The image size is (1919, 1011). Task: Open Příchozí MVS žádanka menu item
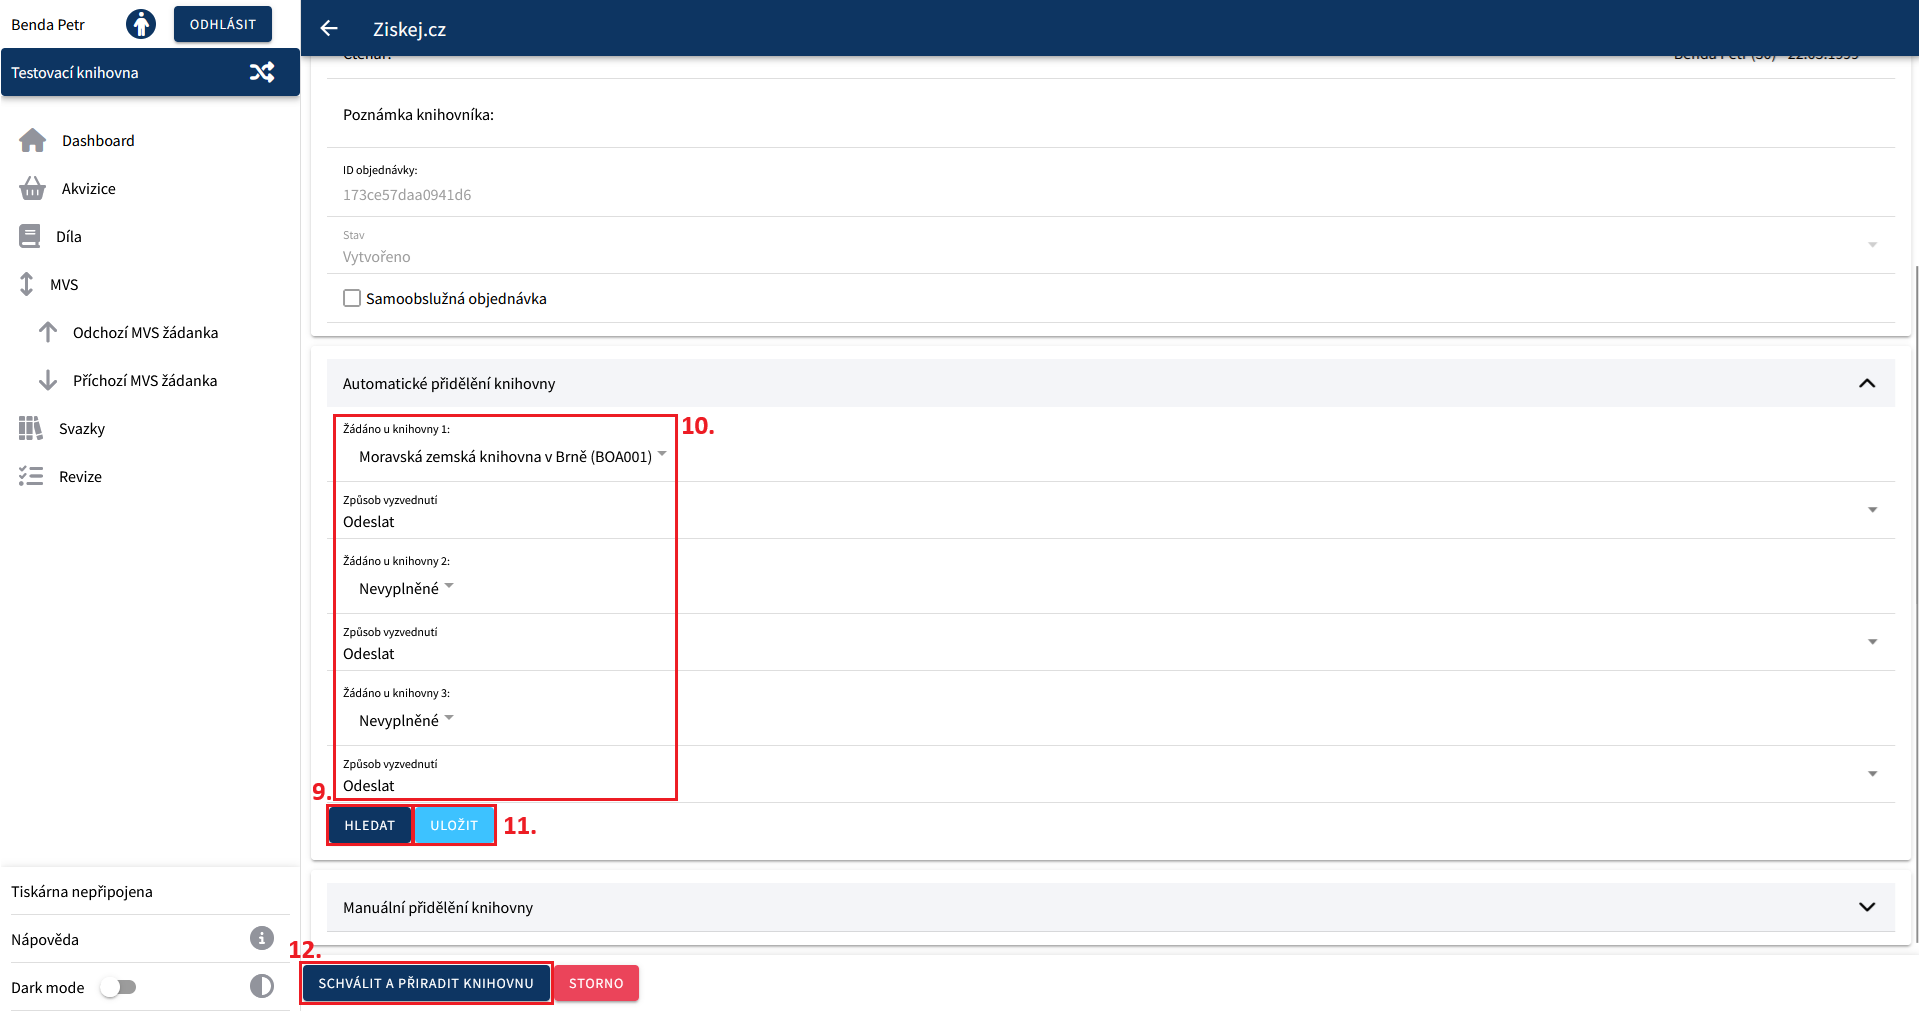click(x=145, y=381)
